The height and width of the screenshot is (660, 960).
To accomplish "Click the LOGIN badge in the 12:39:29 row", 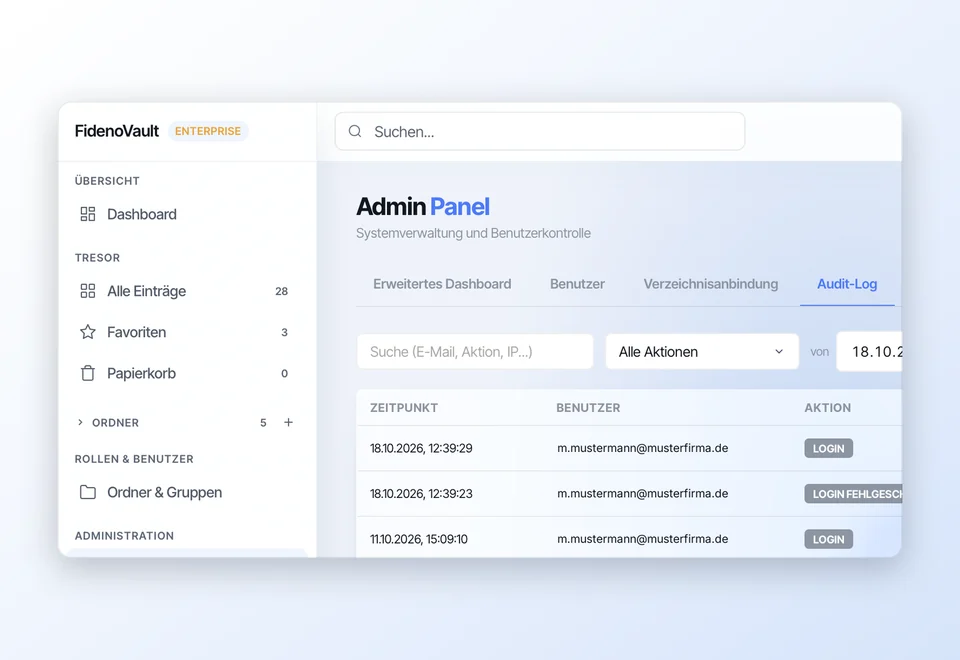I will tap(828, 448).
